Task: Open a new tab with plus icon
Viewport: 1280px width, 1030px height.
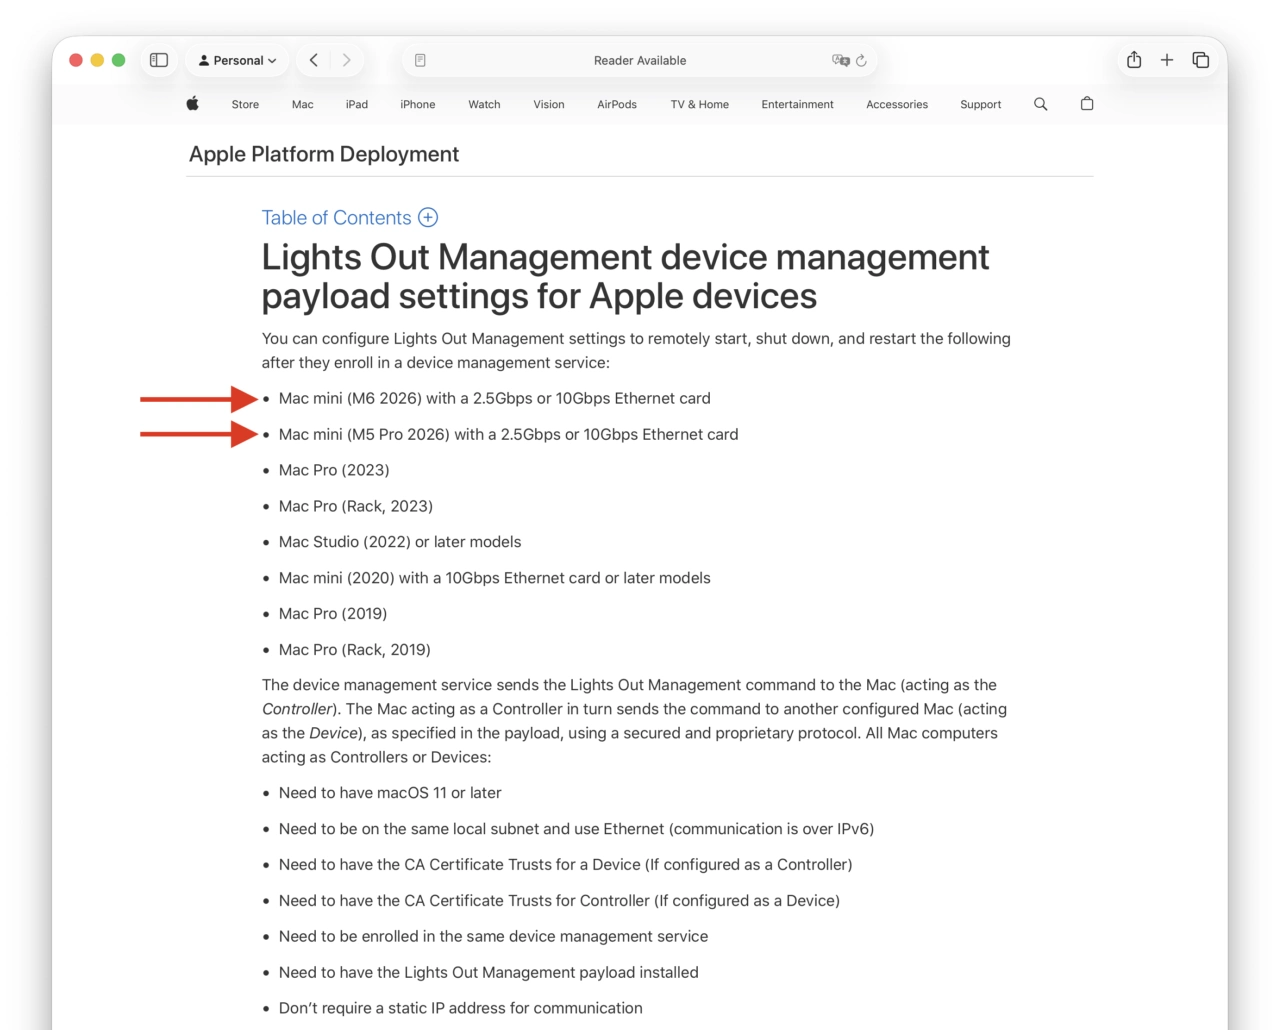Action: tap(1166, 60)
